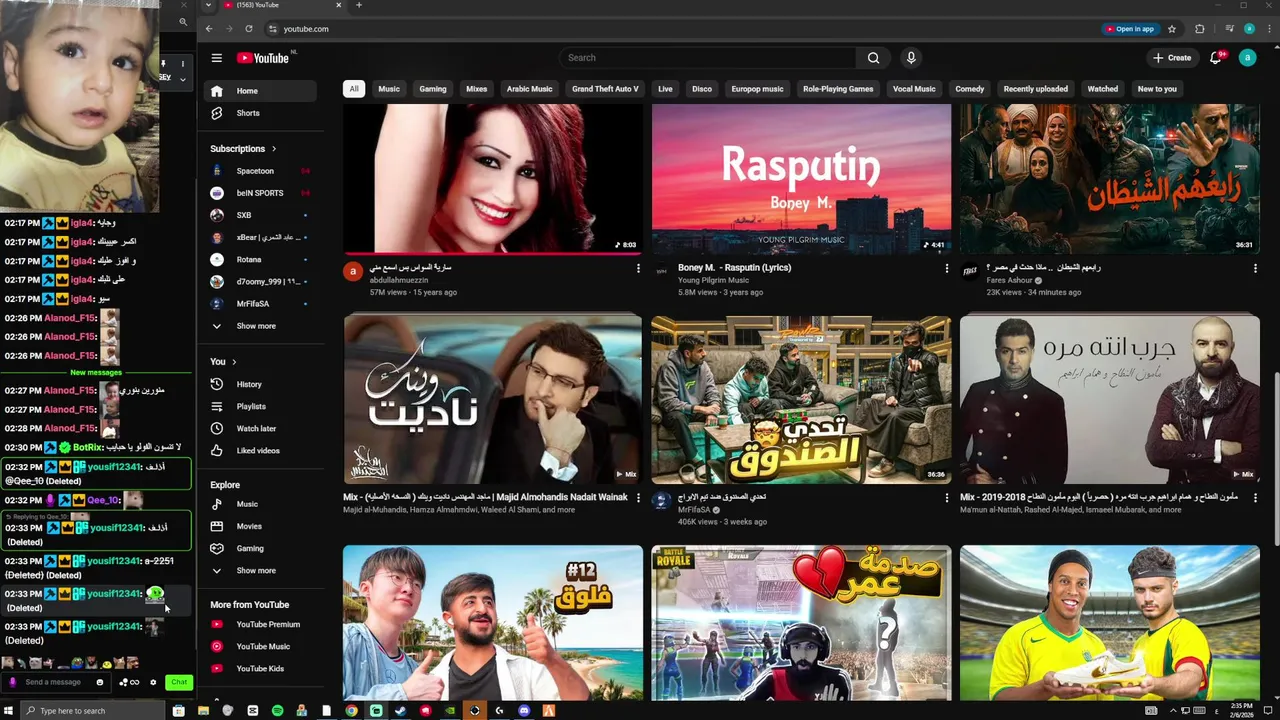Bookmark page with star icon
Viewport: 1280px width, 720px height.
click(1172, 29)
